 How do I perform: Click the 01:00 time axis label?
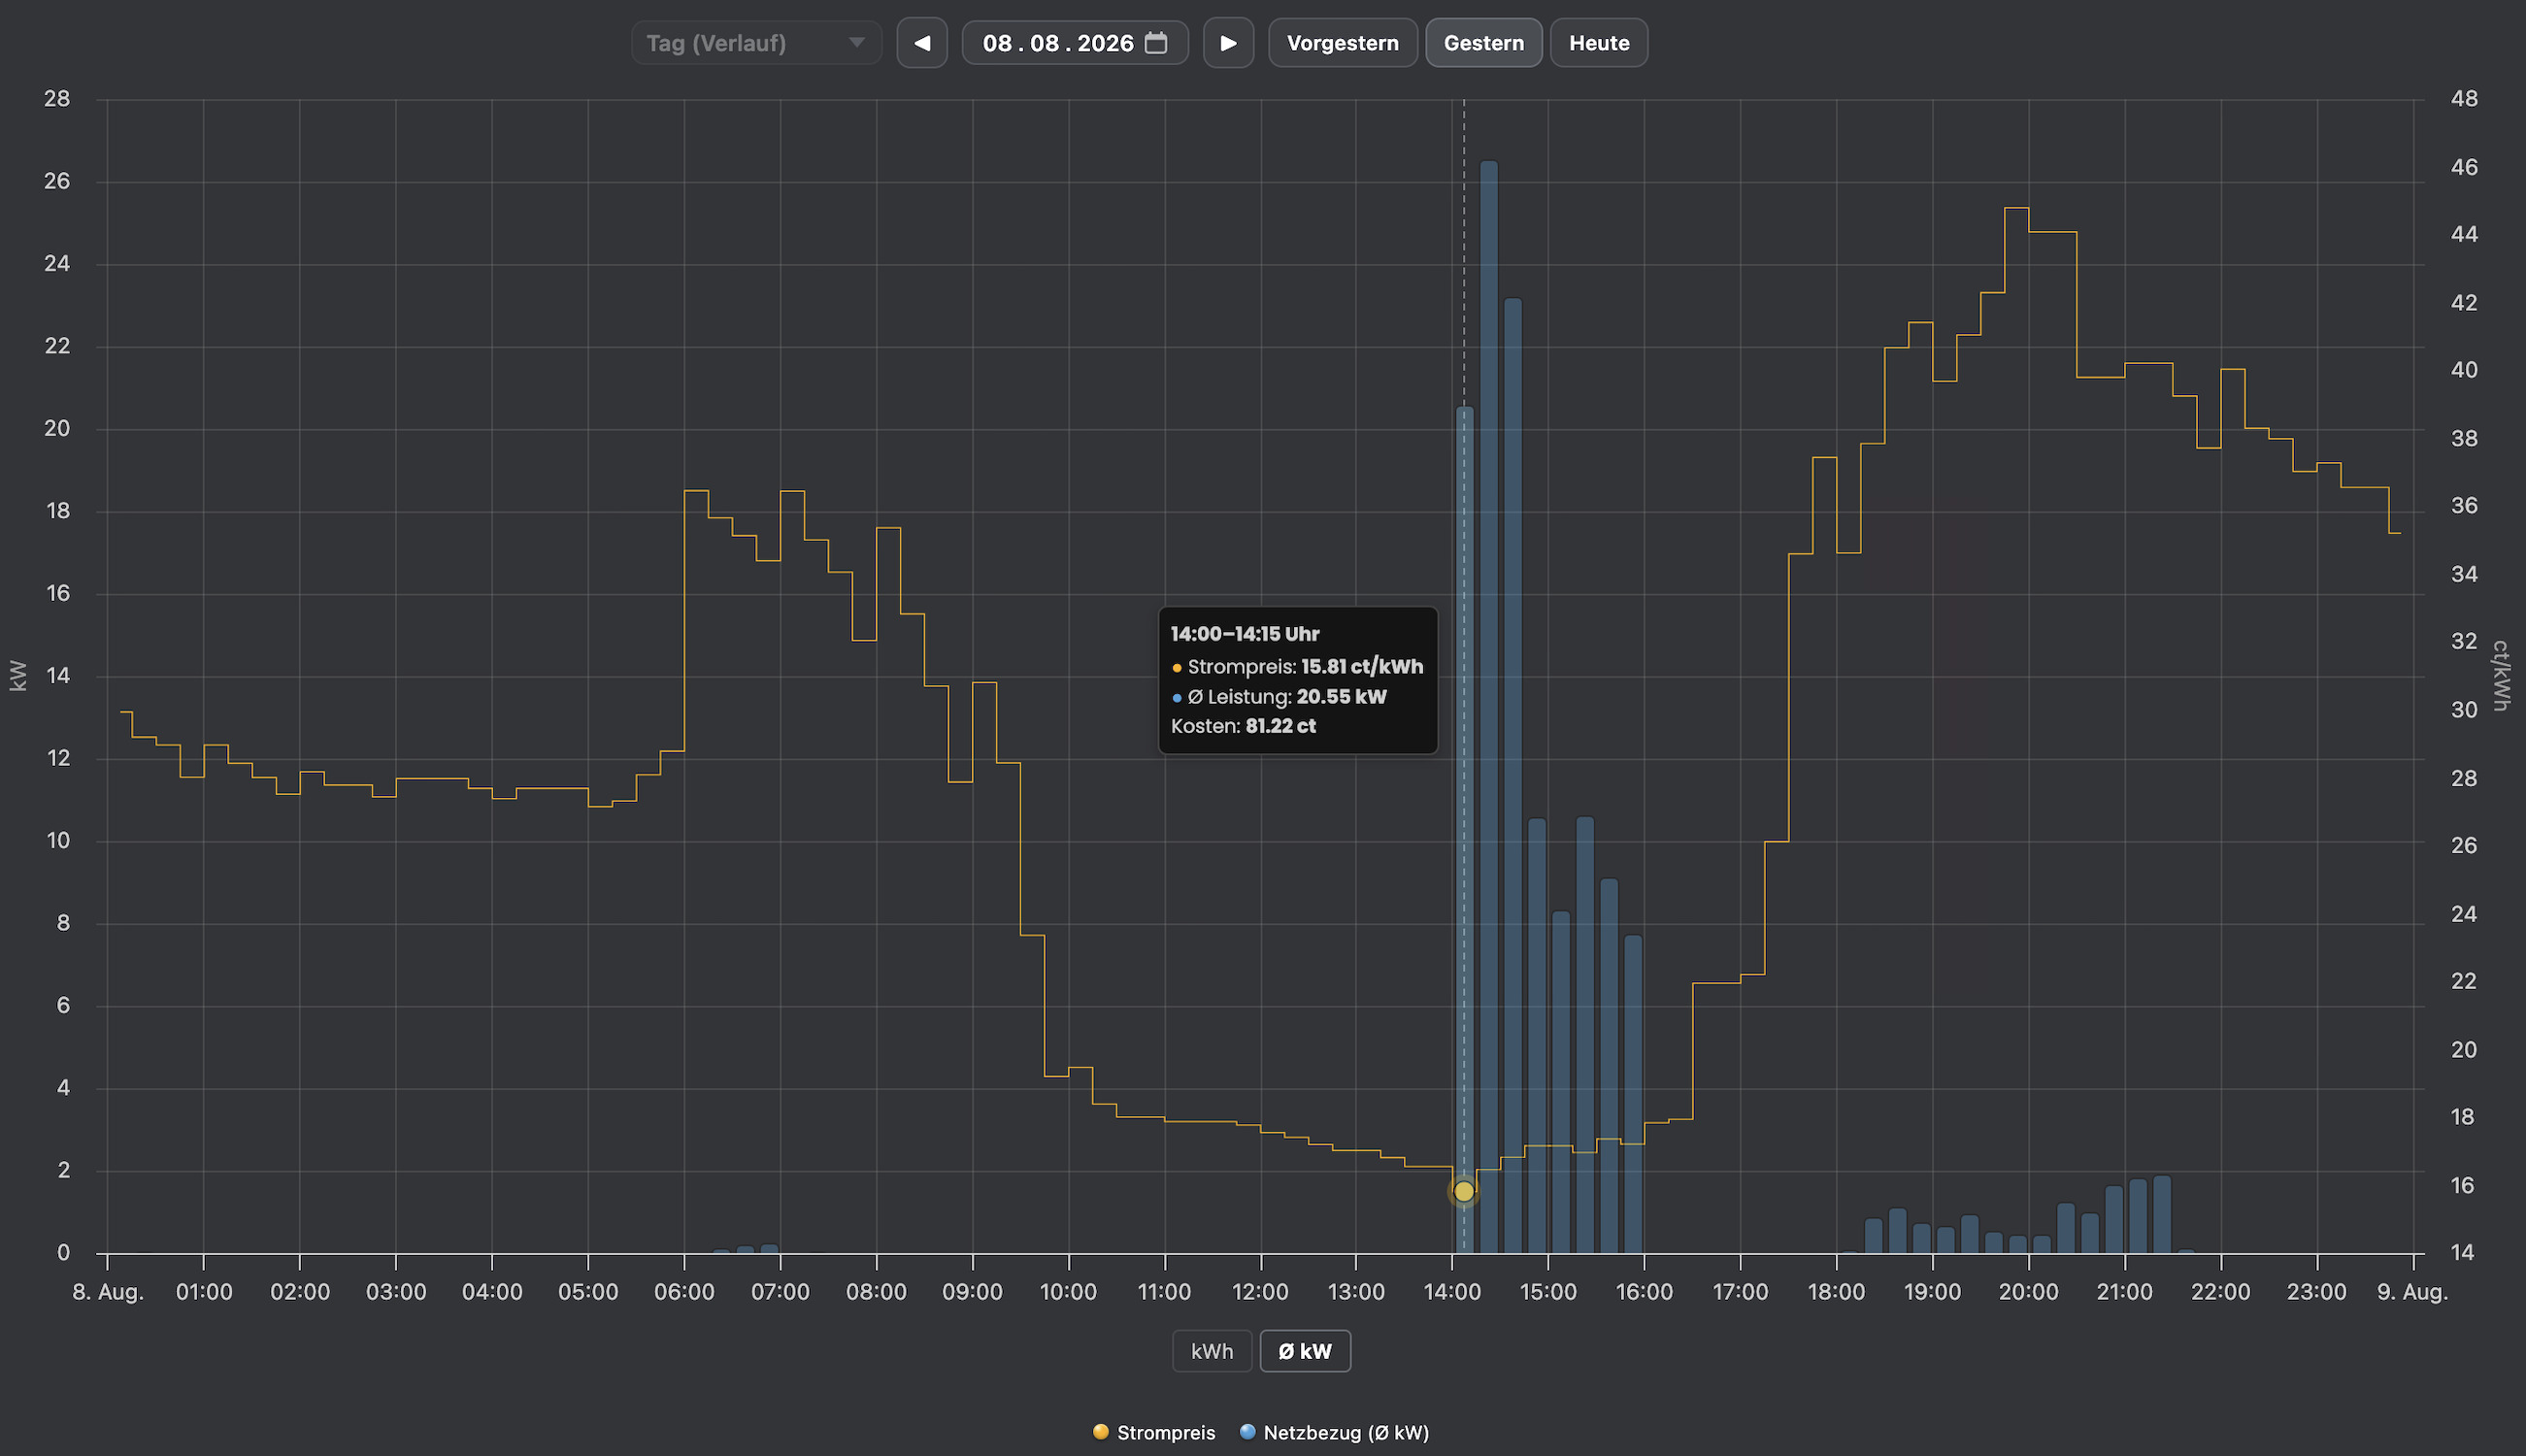(x=204, y=1292)
